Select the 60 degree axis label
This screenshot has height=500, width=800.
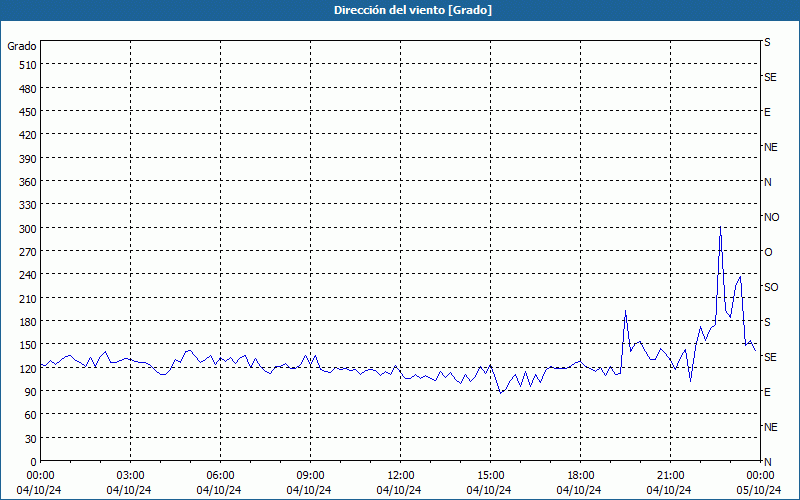(31, 415)
